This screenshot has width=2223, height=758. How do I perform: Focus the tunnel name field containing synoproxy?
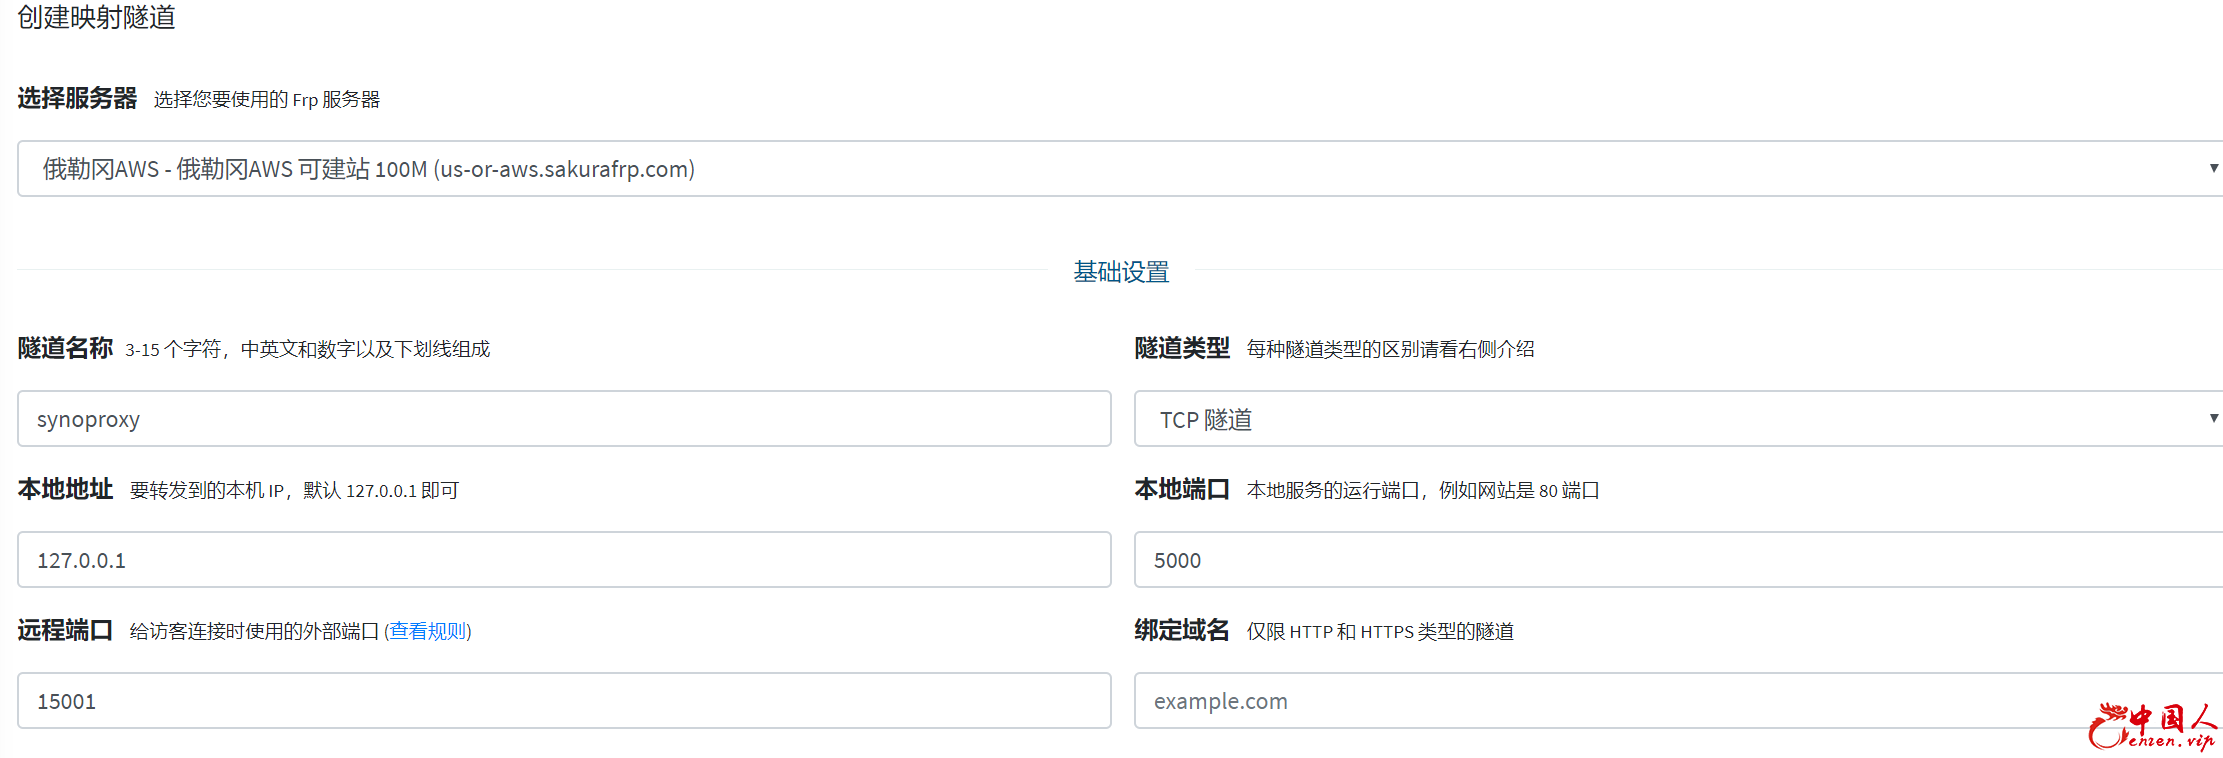tap(563, 419)
